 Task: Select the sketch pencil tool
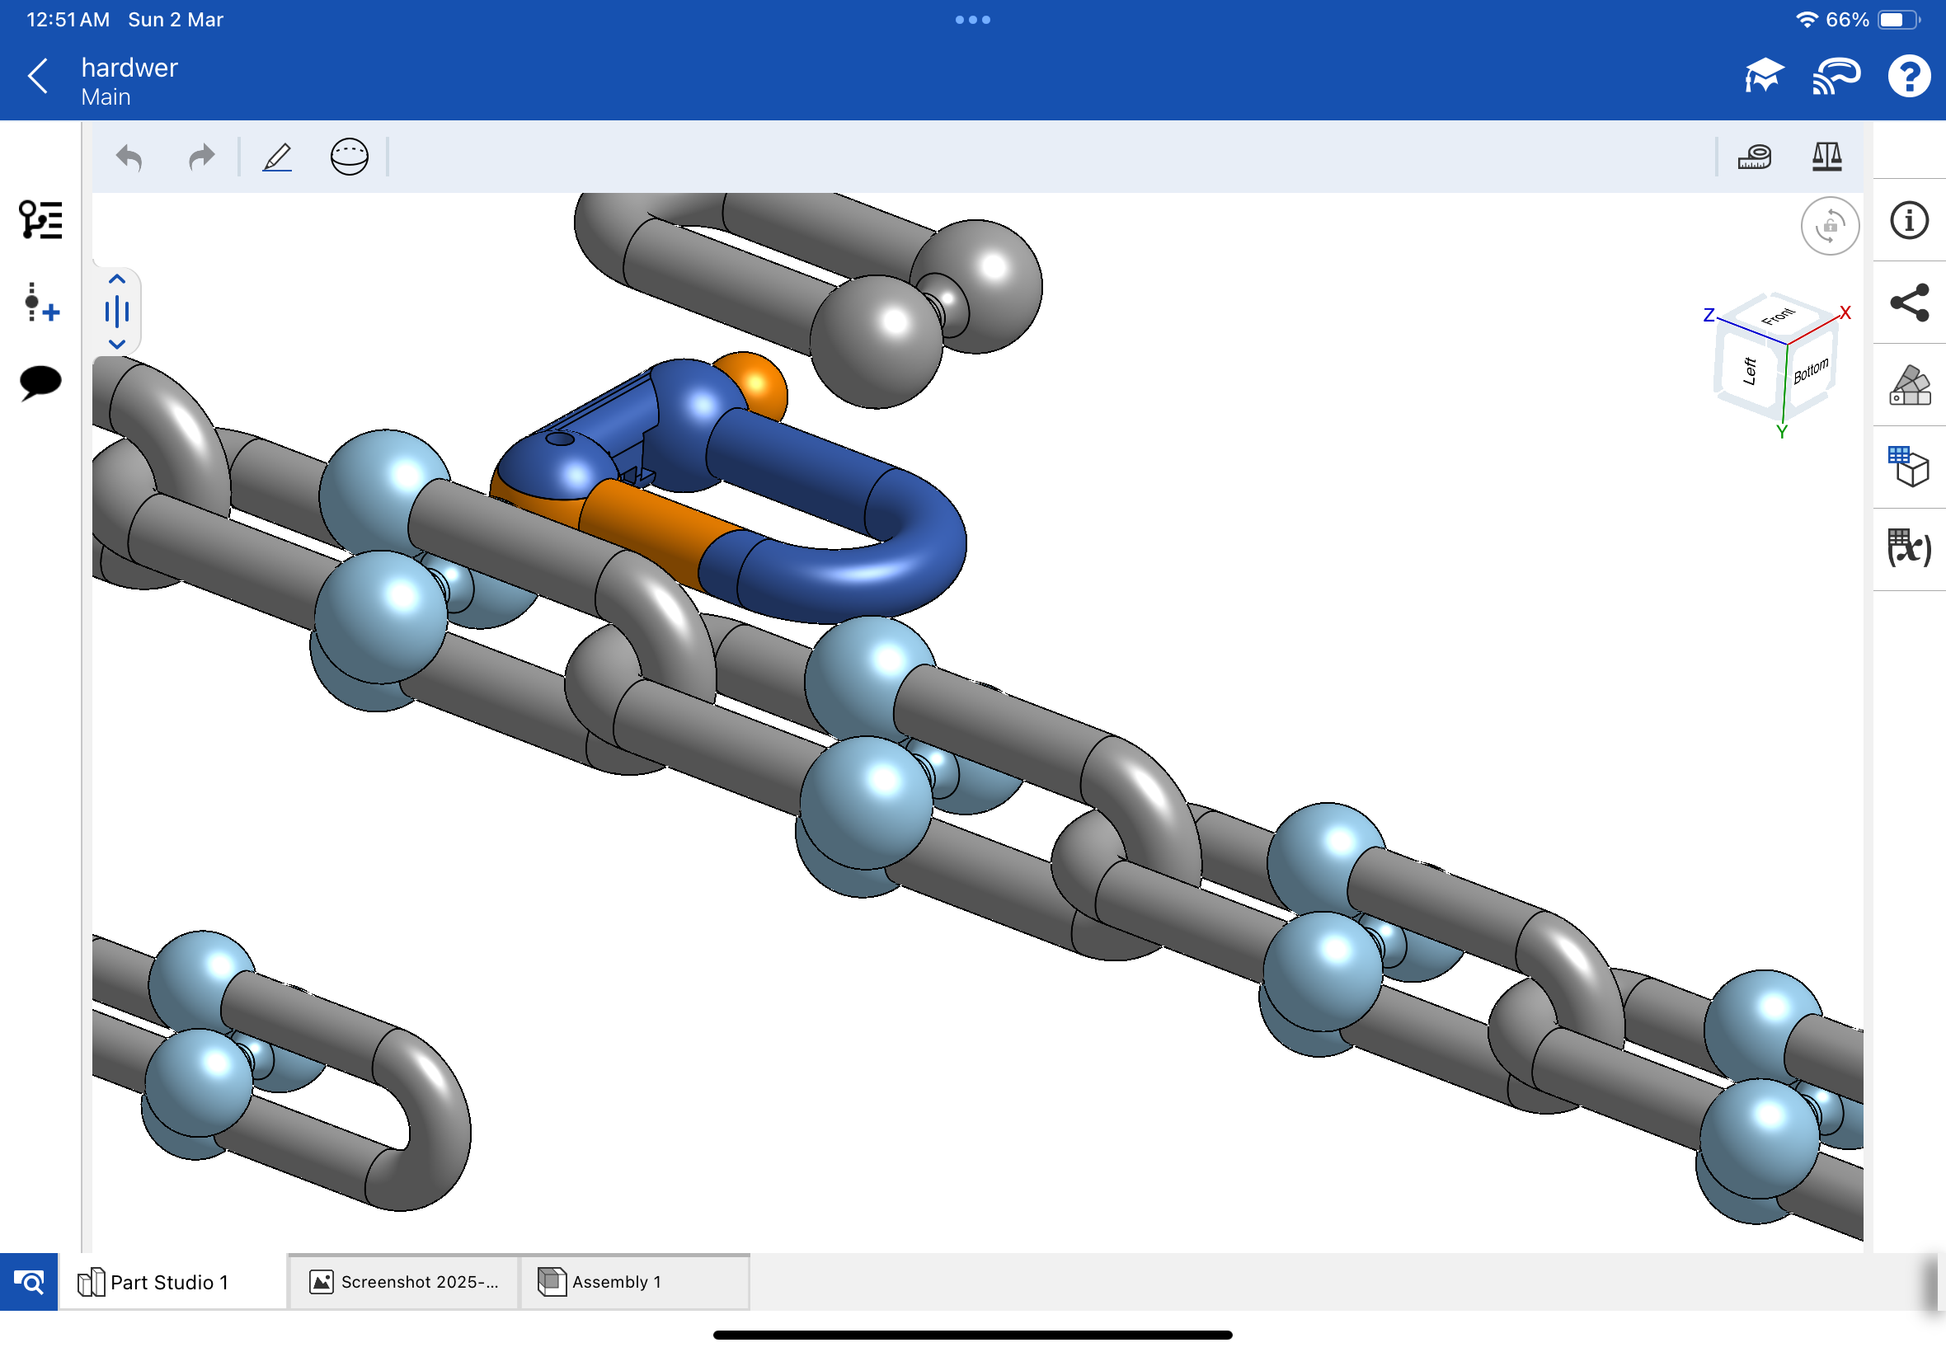coord(277,157)
